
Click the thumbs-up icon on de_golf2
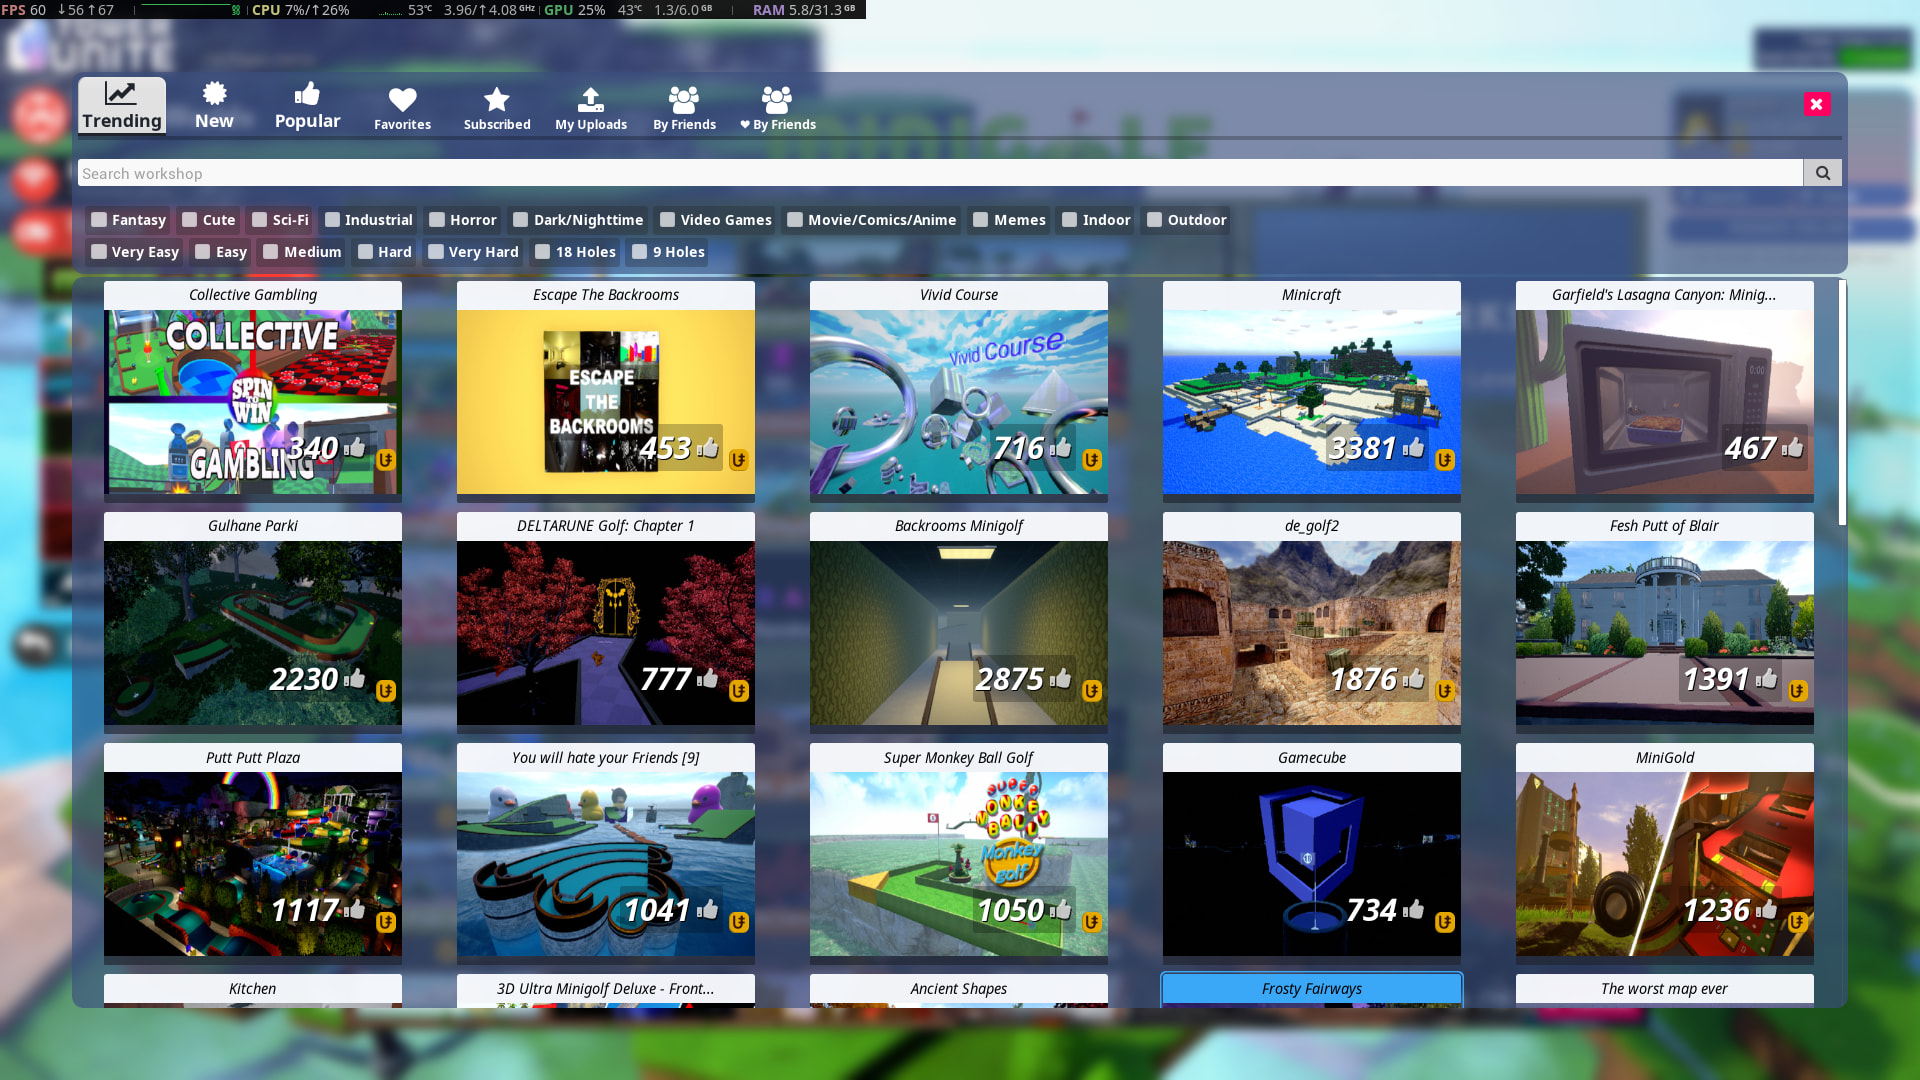1414,678
